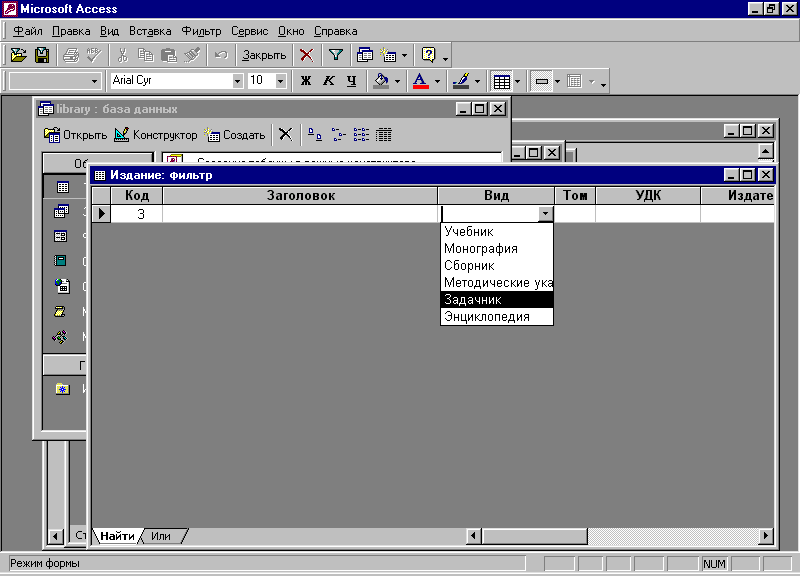The image size is (800, 576).
Task: Click the gridlines icon
Action: (502, 81)
